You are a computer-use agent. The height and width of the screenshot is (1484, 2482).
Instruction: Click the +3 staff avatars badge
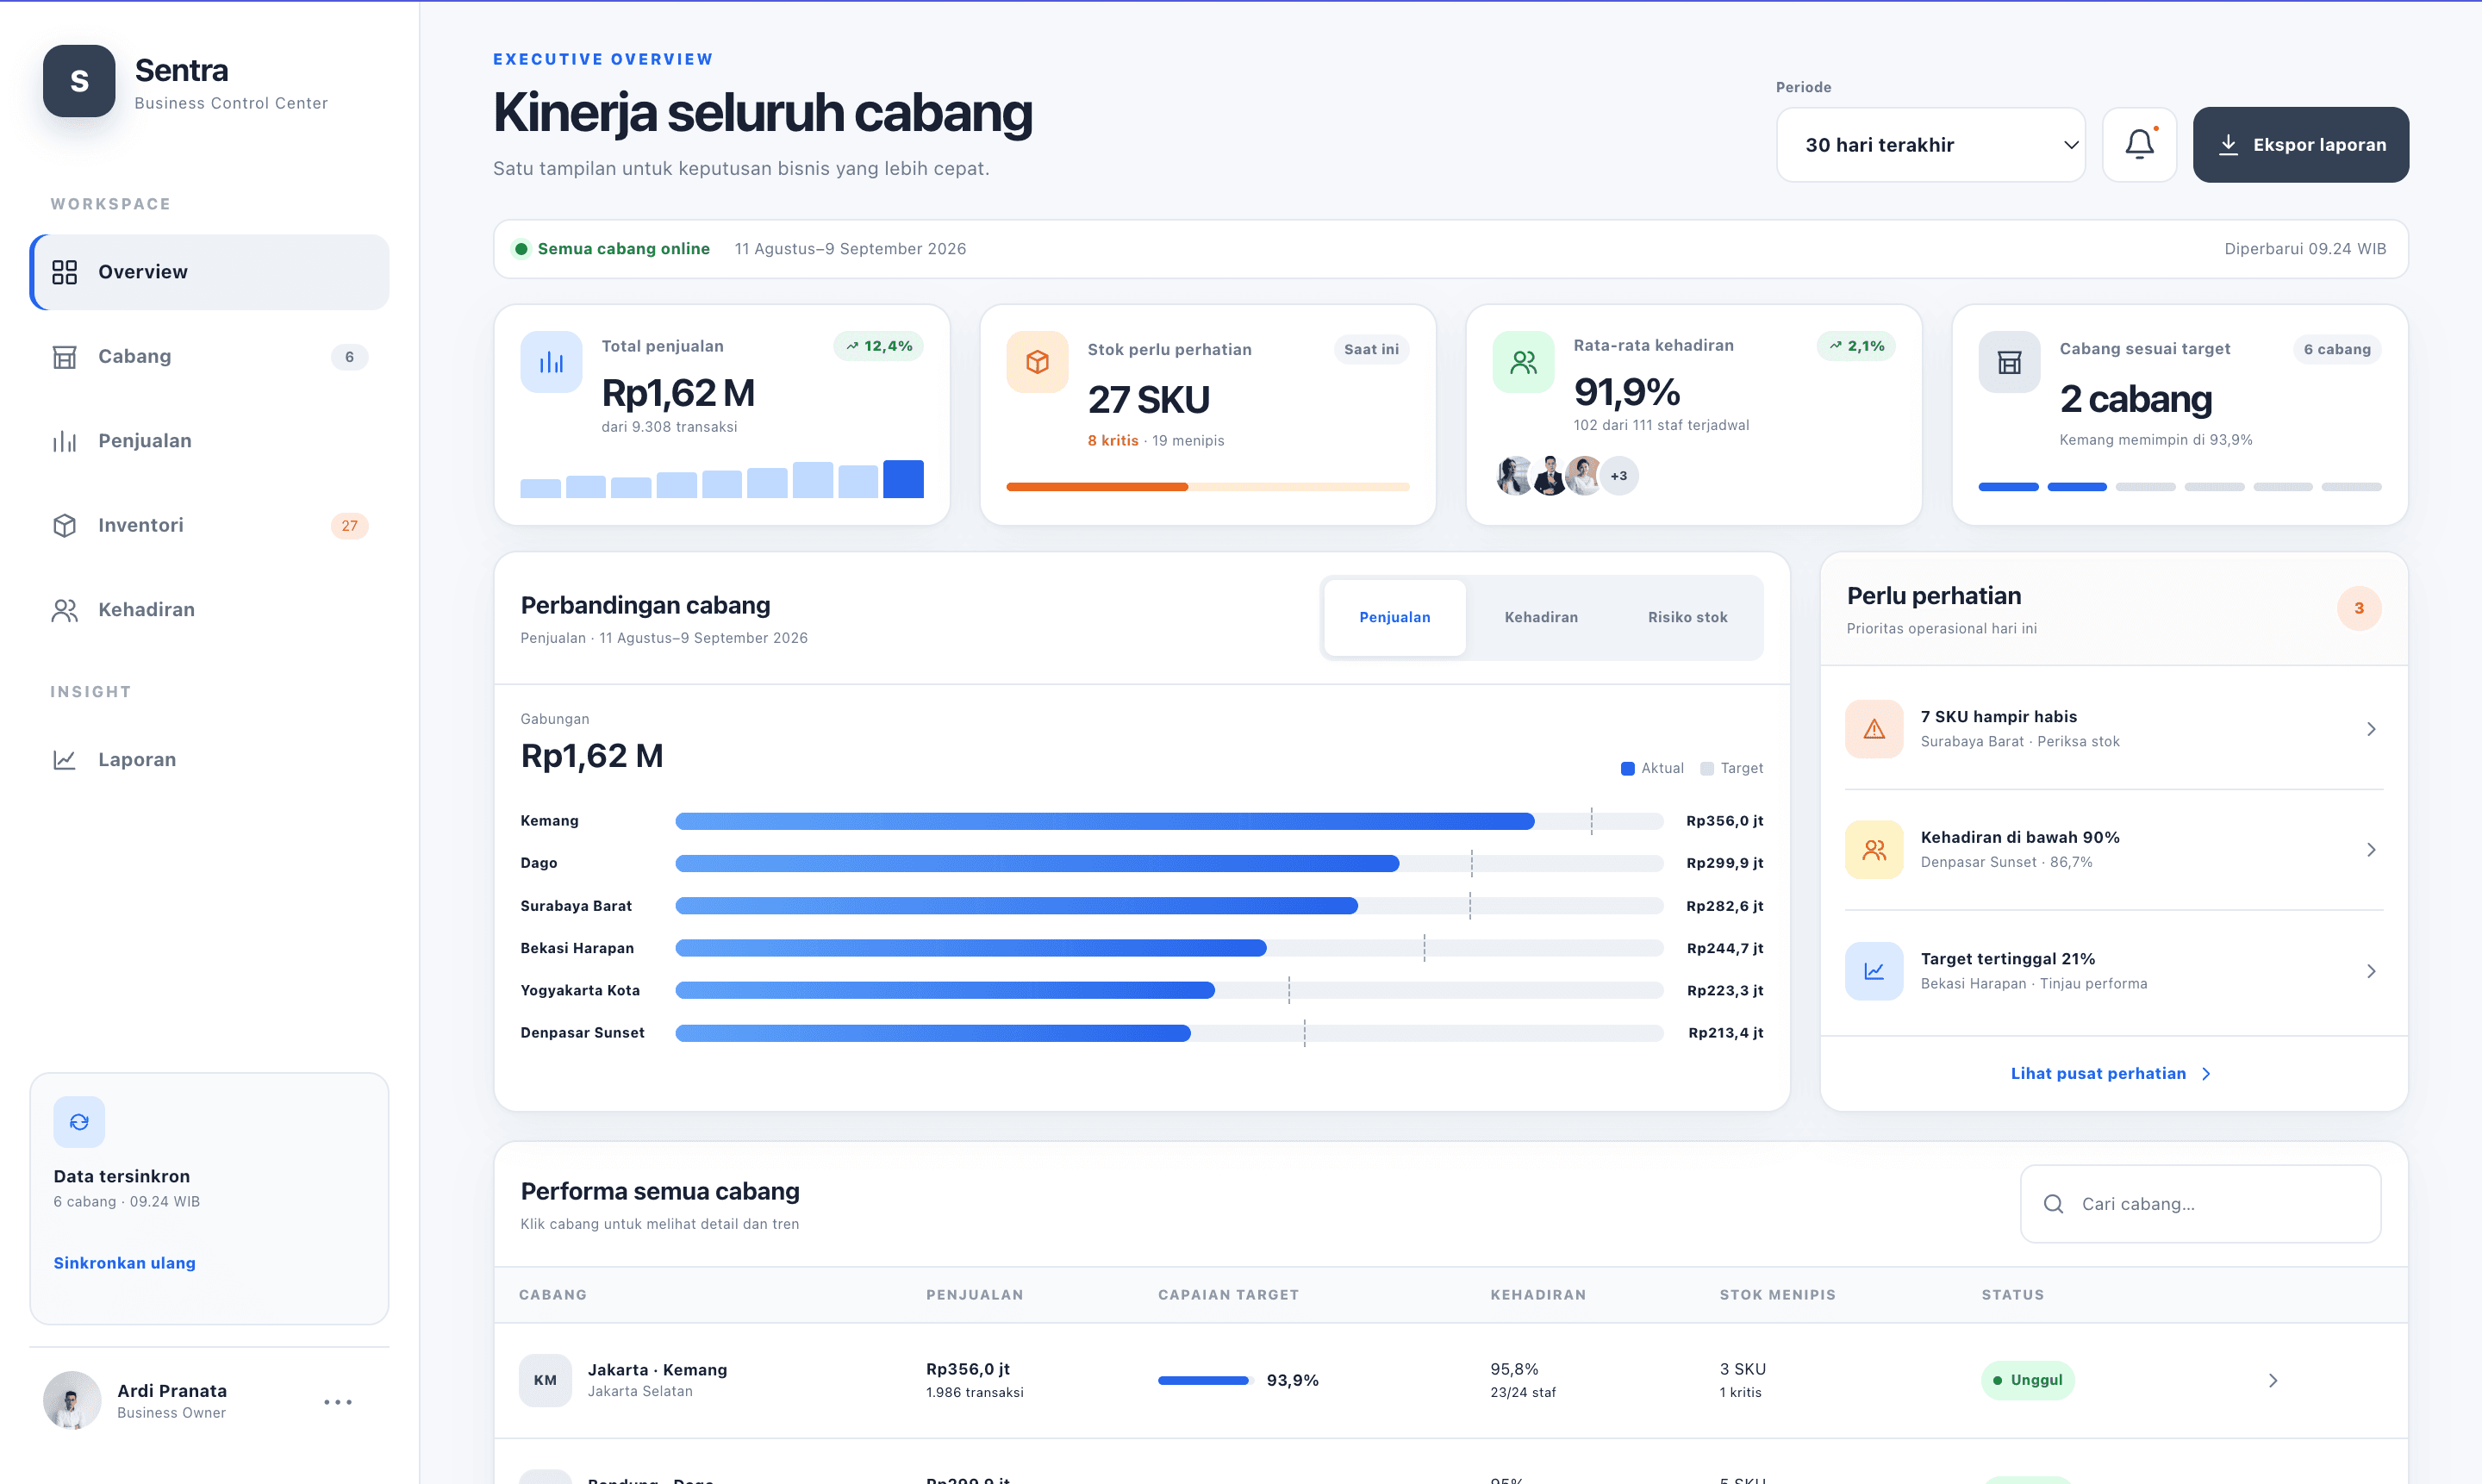(x=1619, y=476)
